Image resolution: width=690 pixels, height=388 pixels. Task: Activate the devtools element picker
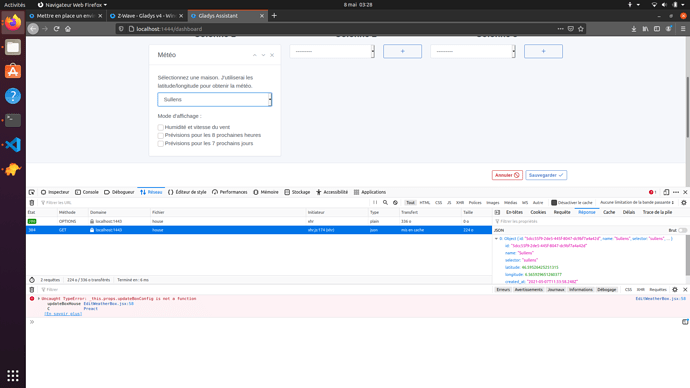32,192
